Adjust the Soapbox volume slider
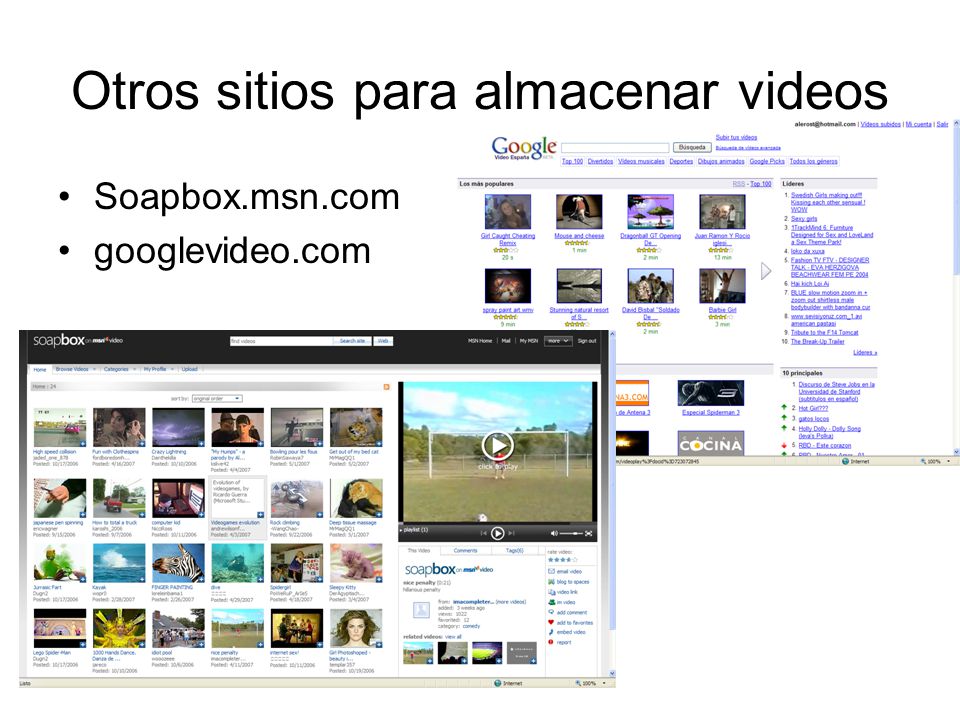The width and height of the screenshot is (960, 720). pos(571,533)
